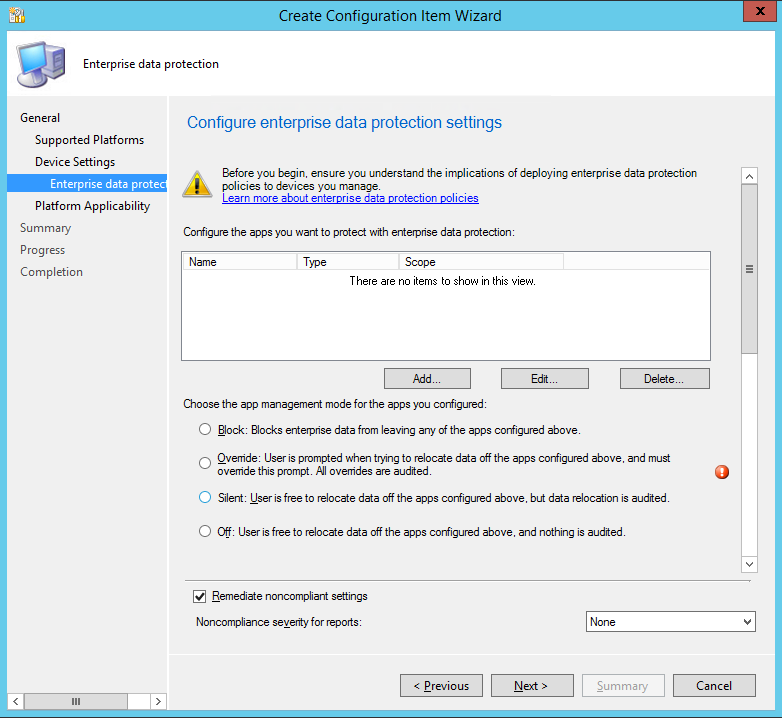Click the red error indicator icon
This screenshot has width=782, height=718.
[x=722, y=472]
